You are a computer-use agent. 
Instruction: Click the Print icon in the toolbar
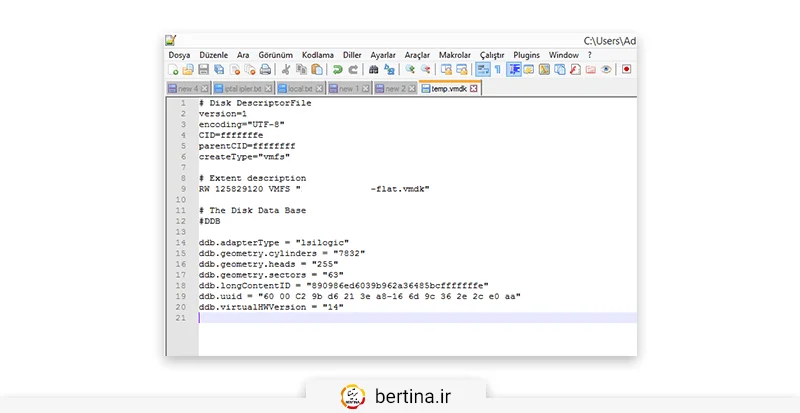[265, 70]
